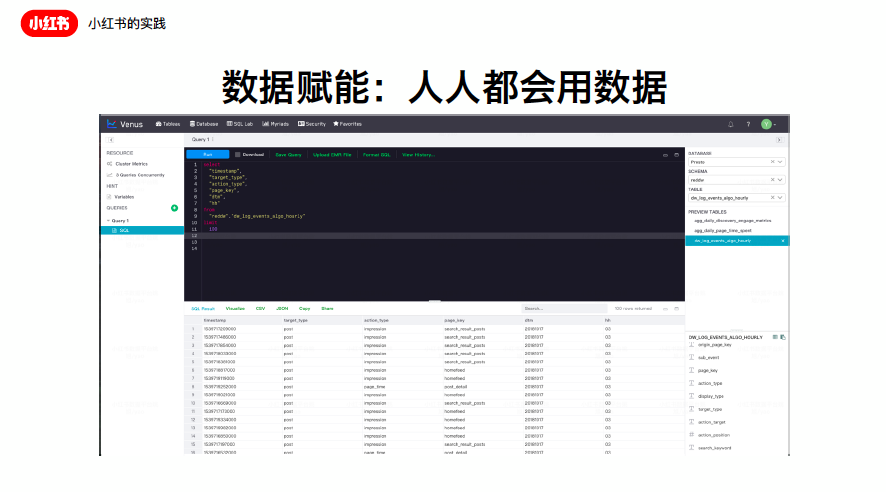Select action_target column in schema list
The height and width of the screenshot is (492, 886).
tap(711, 423)
